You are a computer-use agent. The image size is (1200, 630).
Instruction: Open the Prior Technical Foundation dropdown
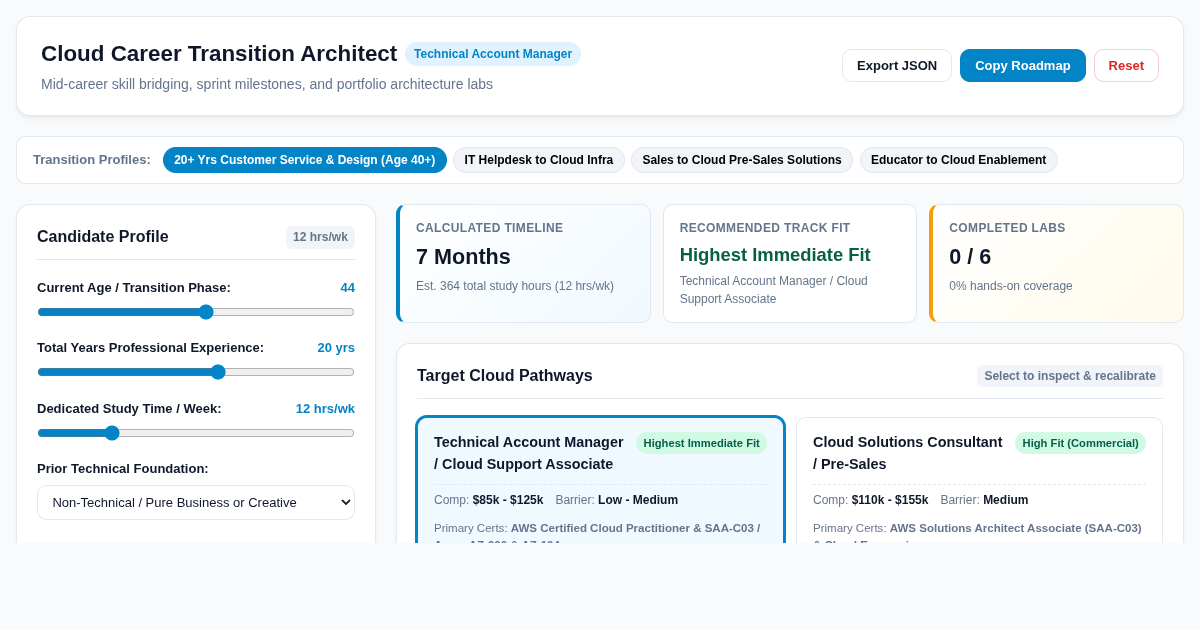[196, 502]
